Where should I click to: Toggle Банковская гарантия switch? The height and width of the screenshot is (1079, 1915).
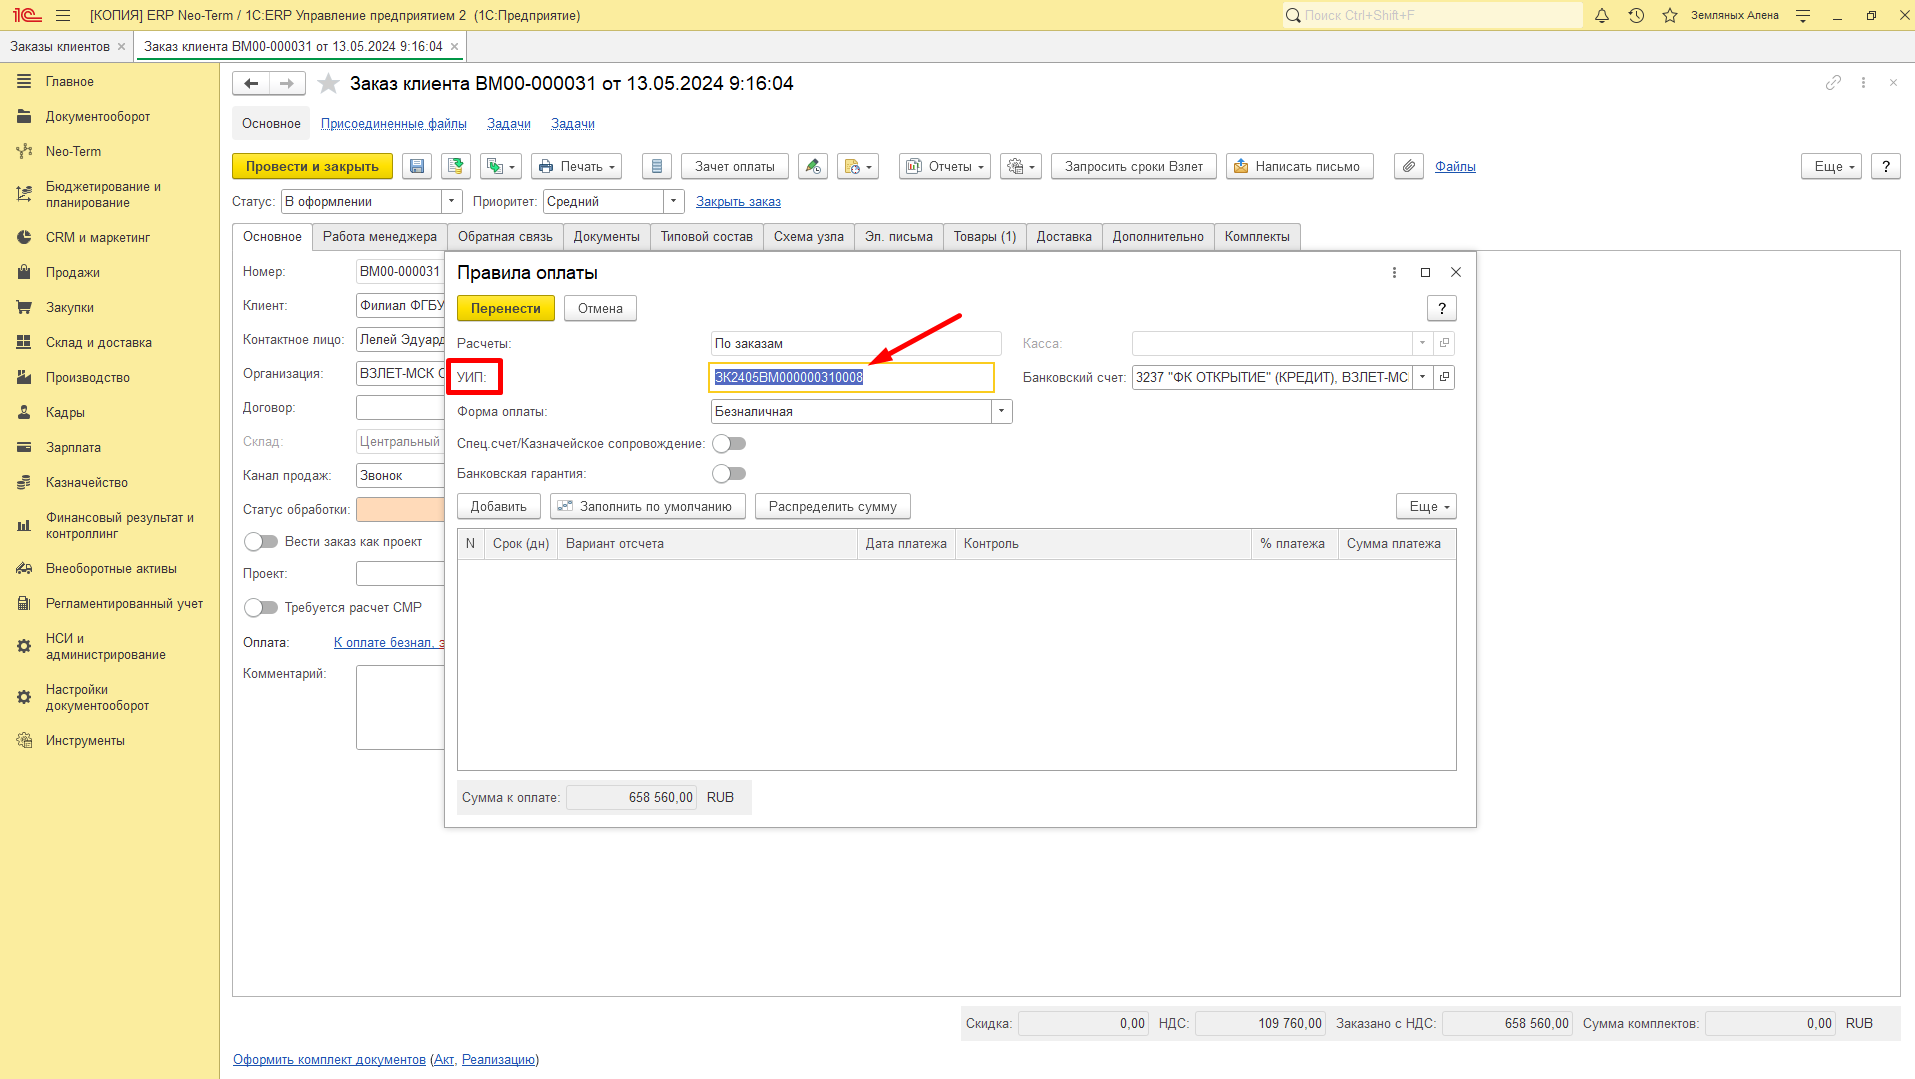(729, 474)
